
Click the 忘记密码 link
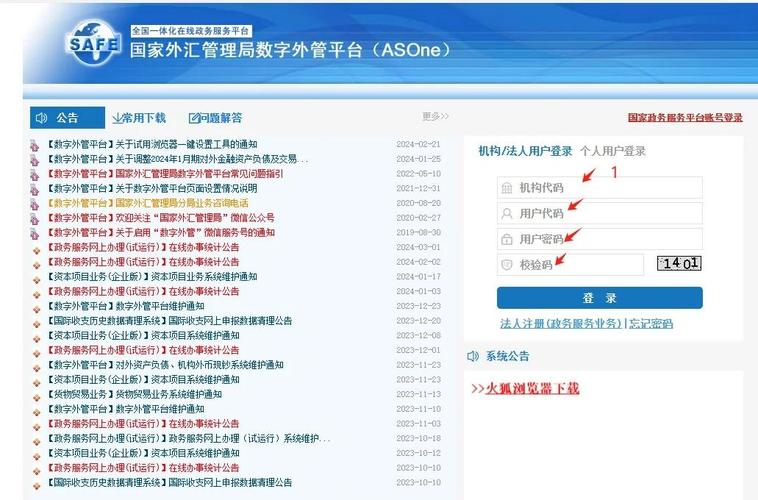coord(651,324)
